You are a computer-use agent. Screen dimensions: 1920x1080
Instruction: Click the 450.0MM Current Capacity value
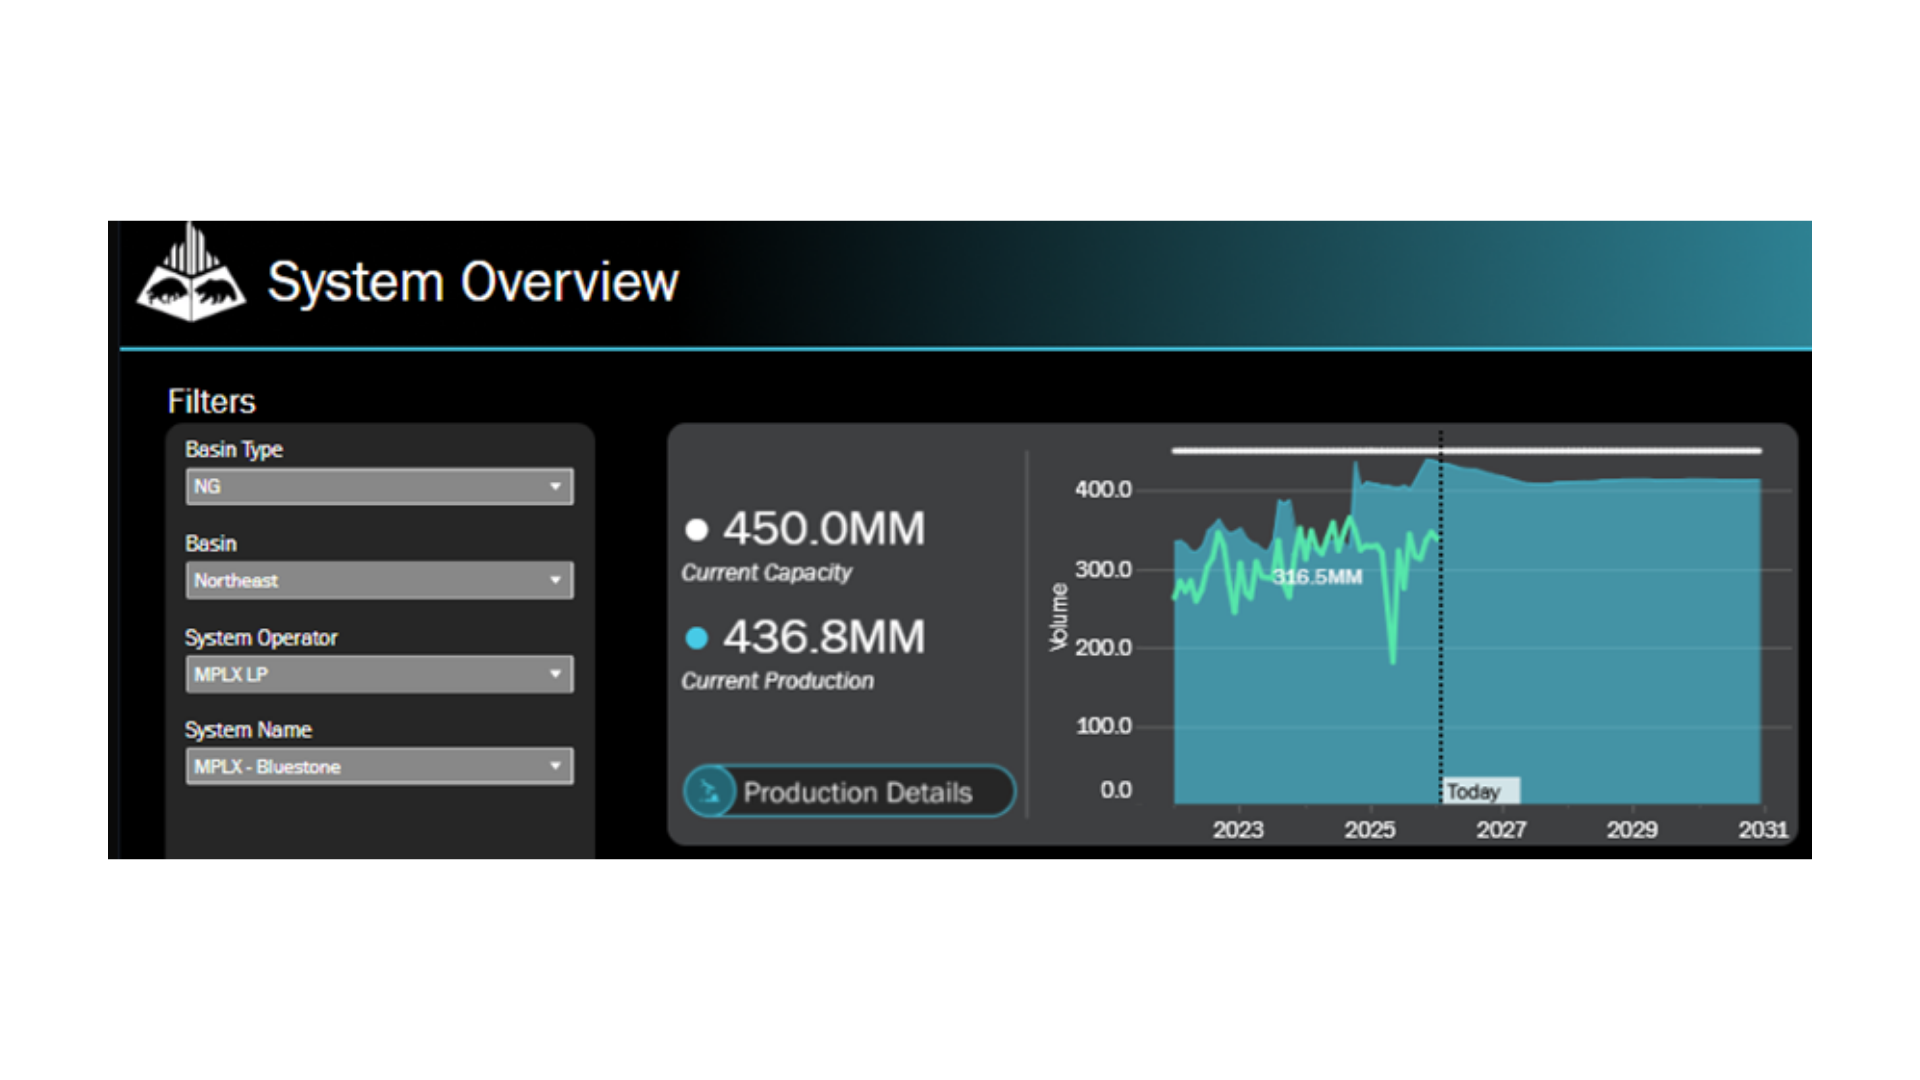pos(824,529)
